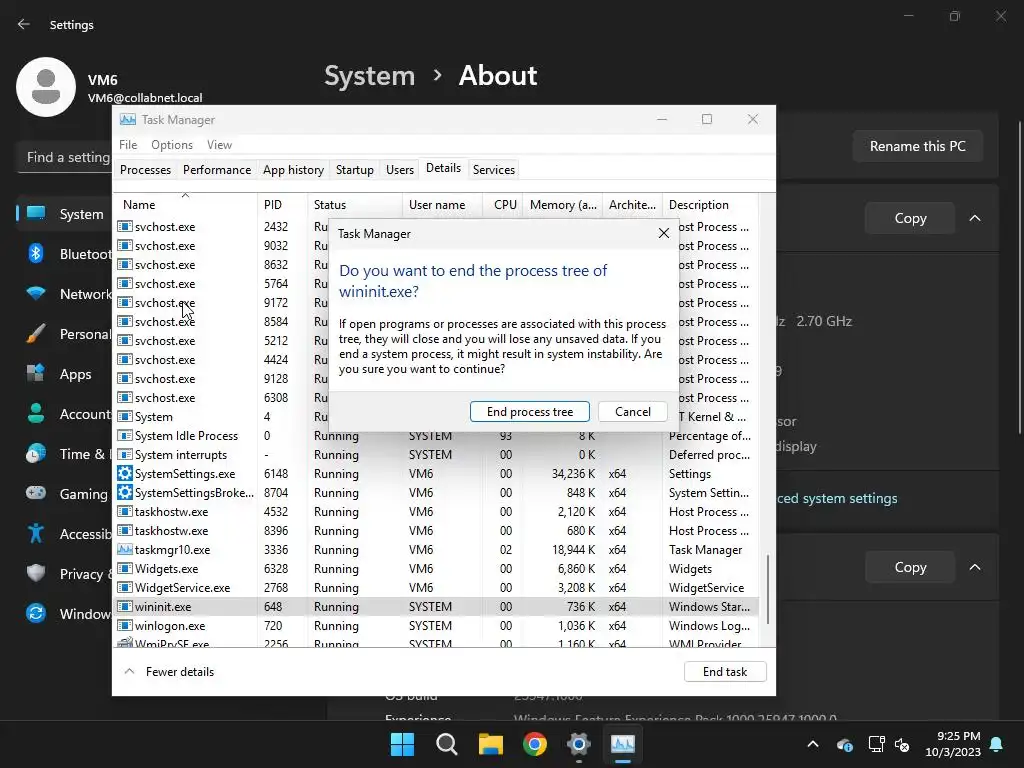
Task: Click the Task Manager title bar icon
Action: click(128, 120)
